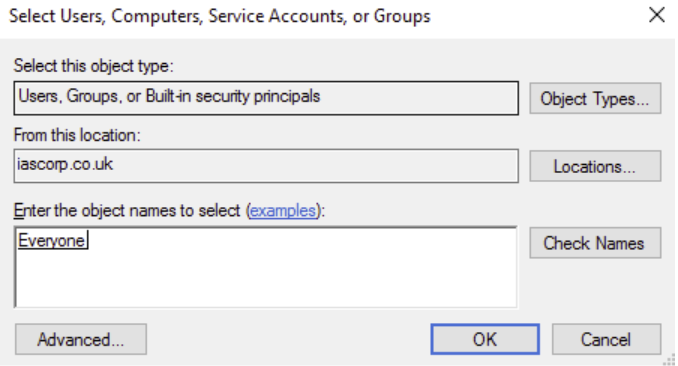Grab the resize grip at dialog corner
Image resolution: width=678 pixels, height=366 pixels.
tap(669, 360)
